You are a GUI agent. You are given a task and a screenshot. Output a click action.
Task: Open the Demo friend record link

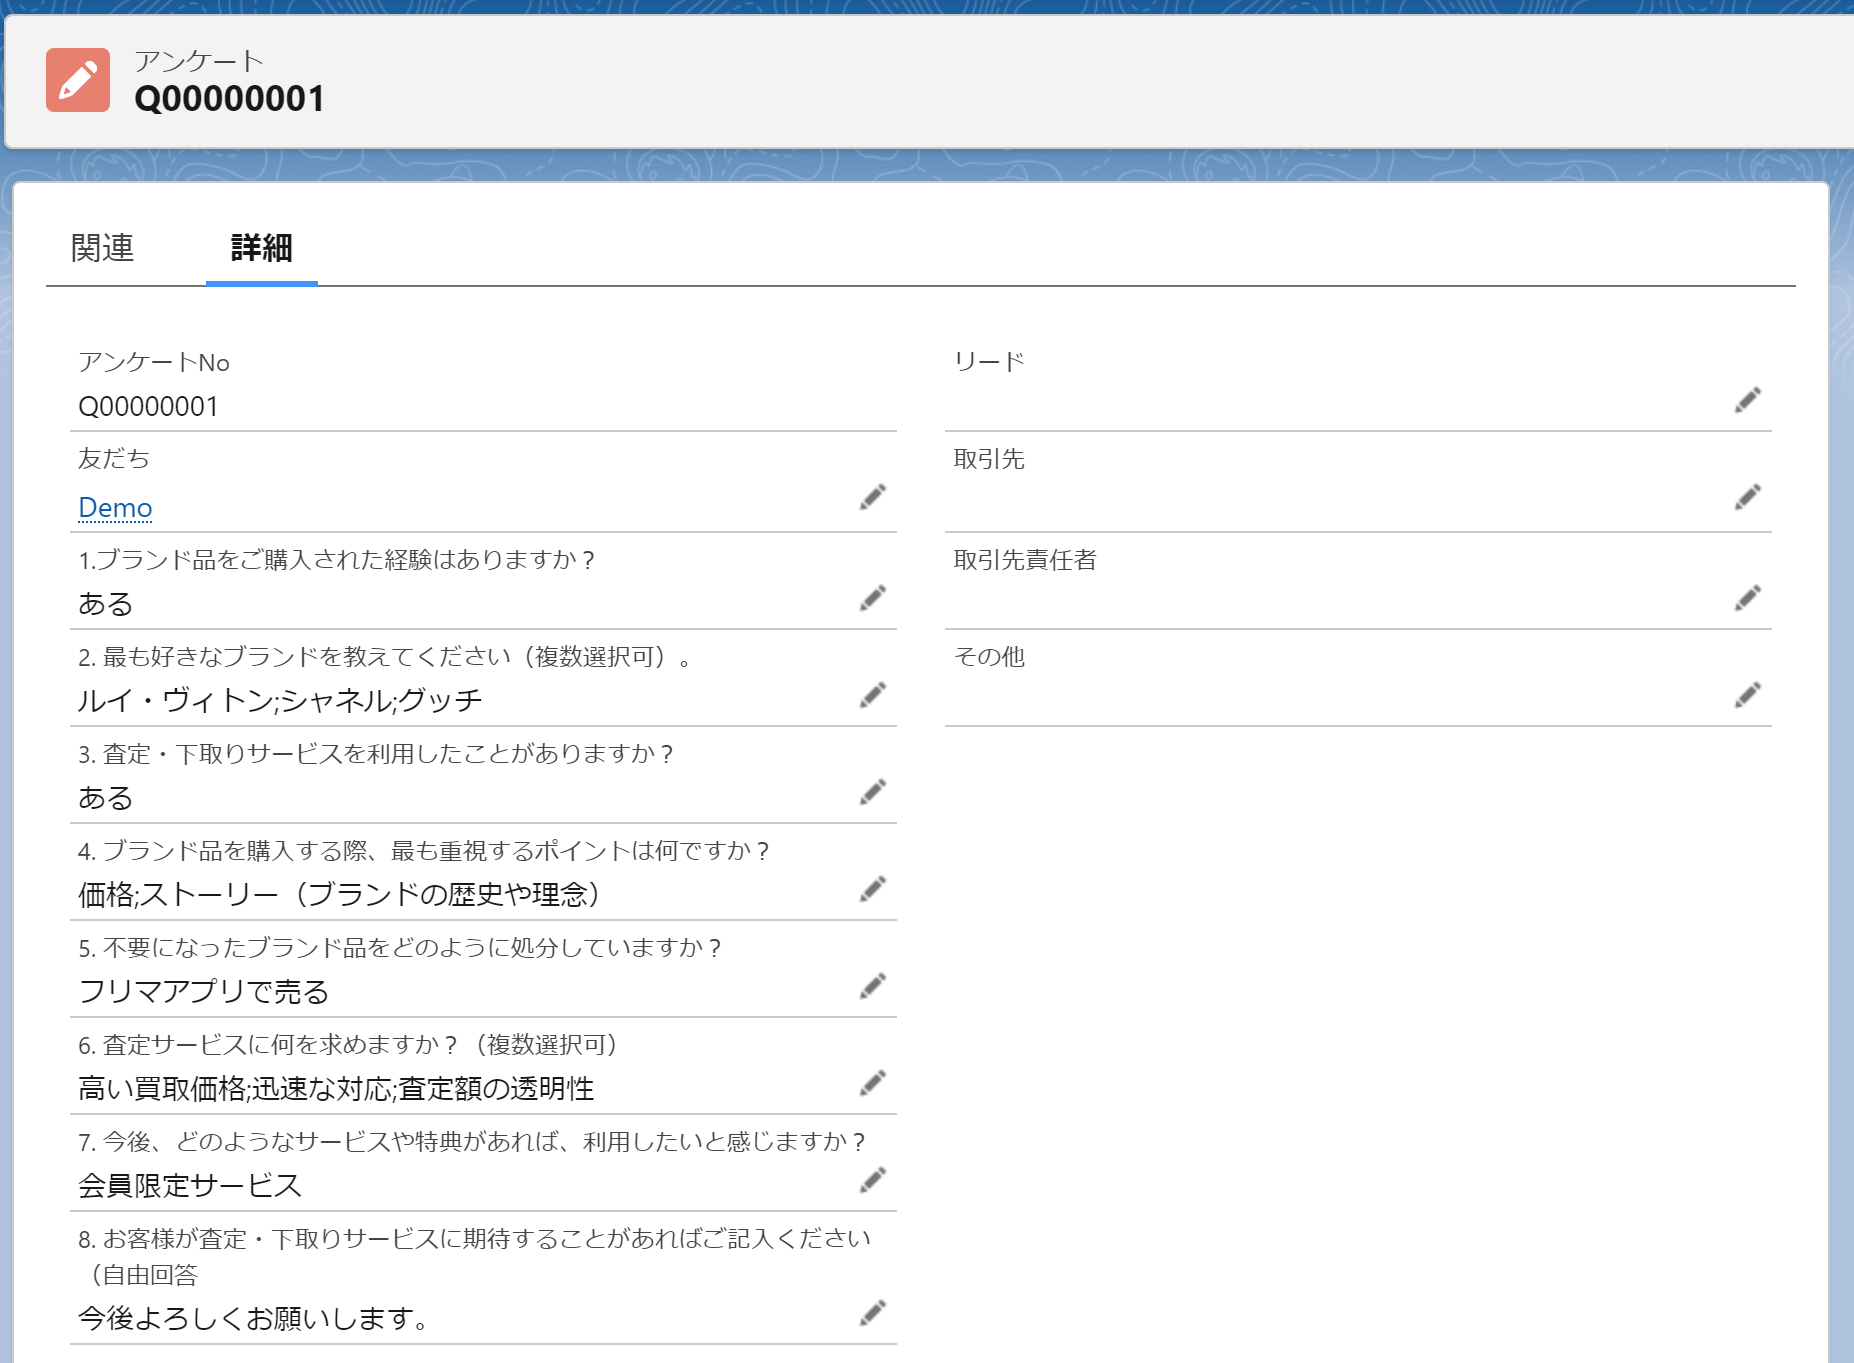(x=115, y=508)
